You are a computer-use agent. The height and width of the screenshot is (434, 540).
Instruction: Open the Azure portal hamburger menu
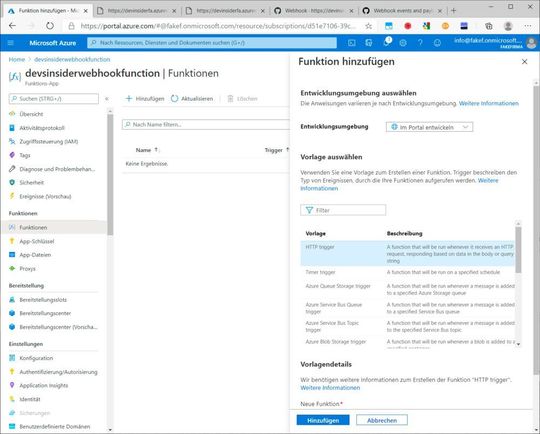11,43
